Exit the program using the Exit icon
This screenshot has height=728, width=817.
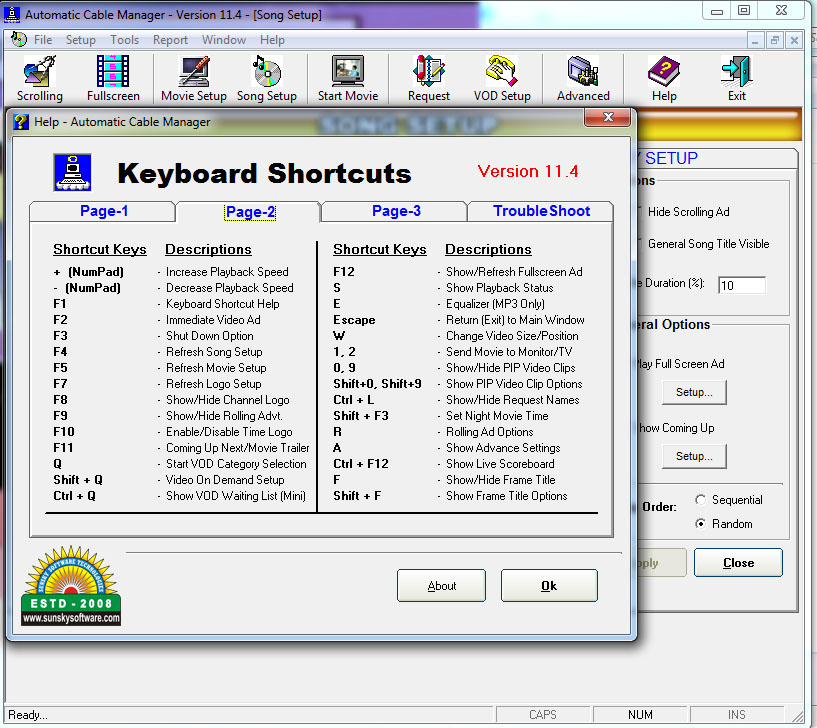tap(735, 78)
